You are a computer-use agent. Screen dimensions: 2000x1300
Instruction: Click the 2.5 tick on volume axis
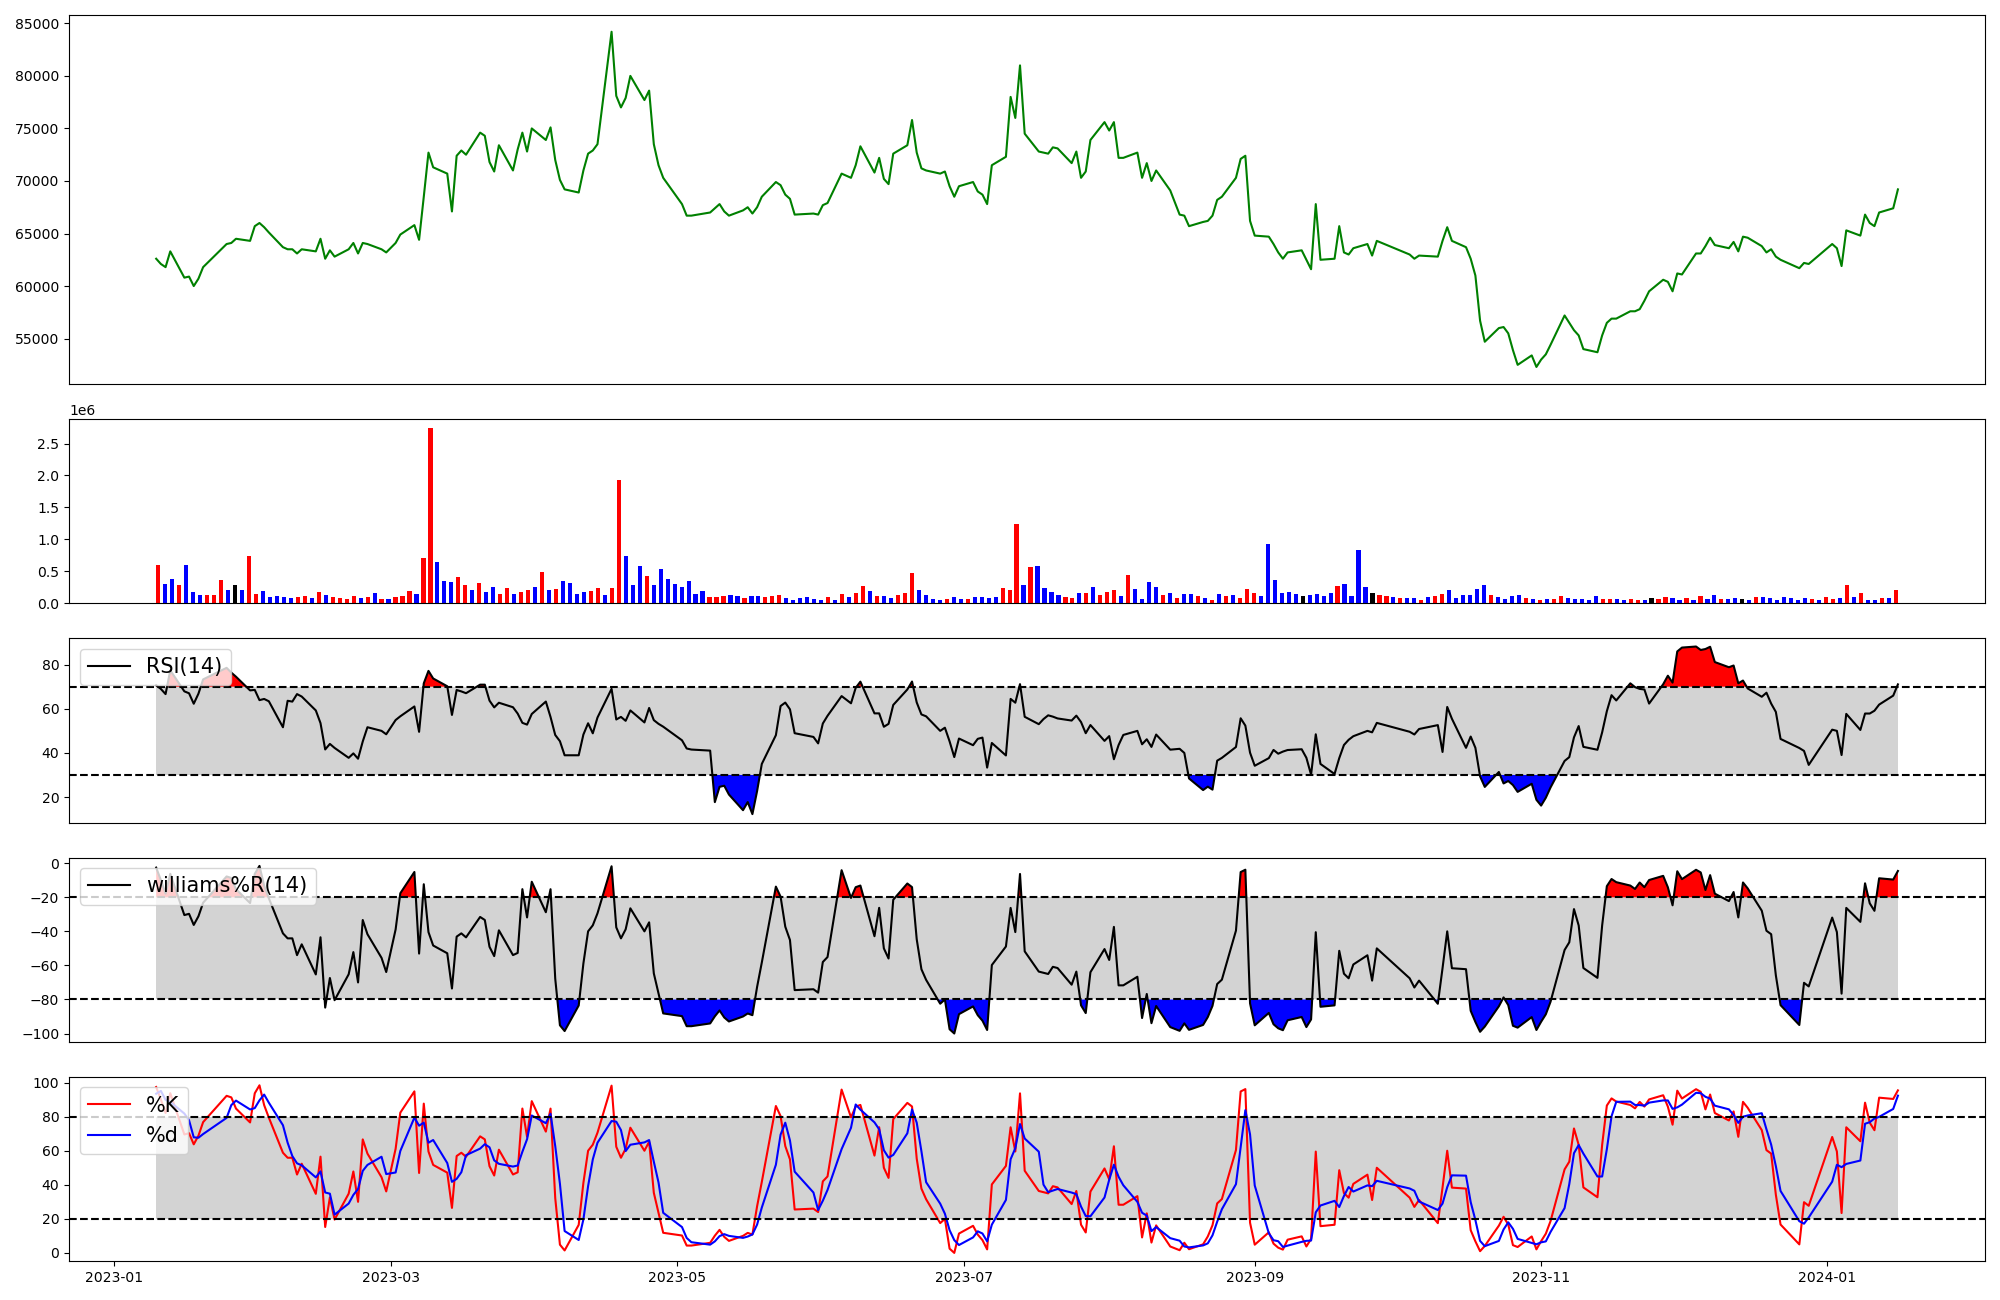coord(47,444)
